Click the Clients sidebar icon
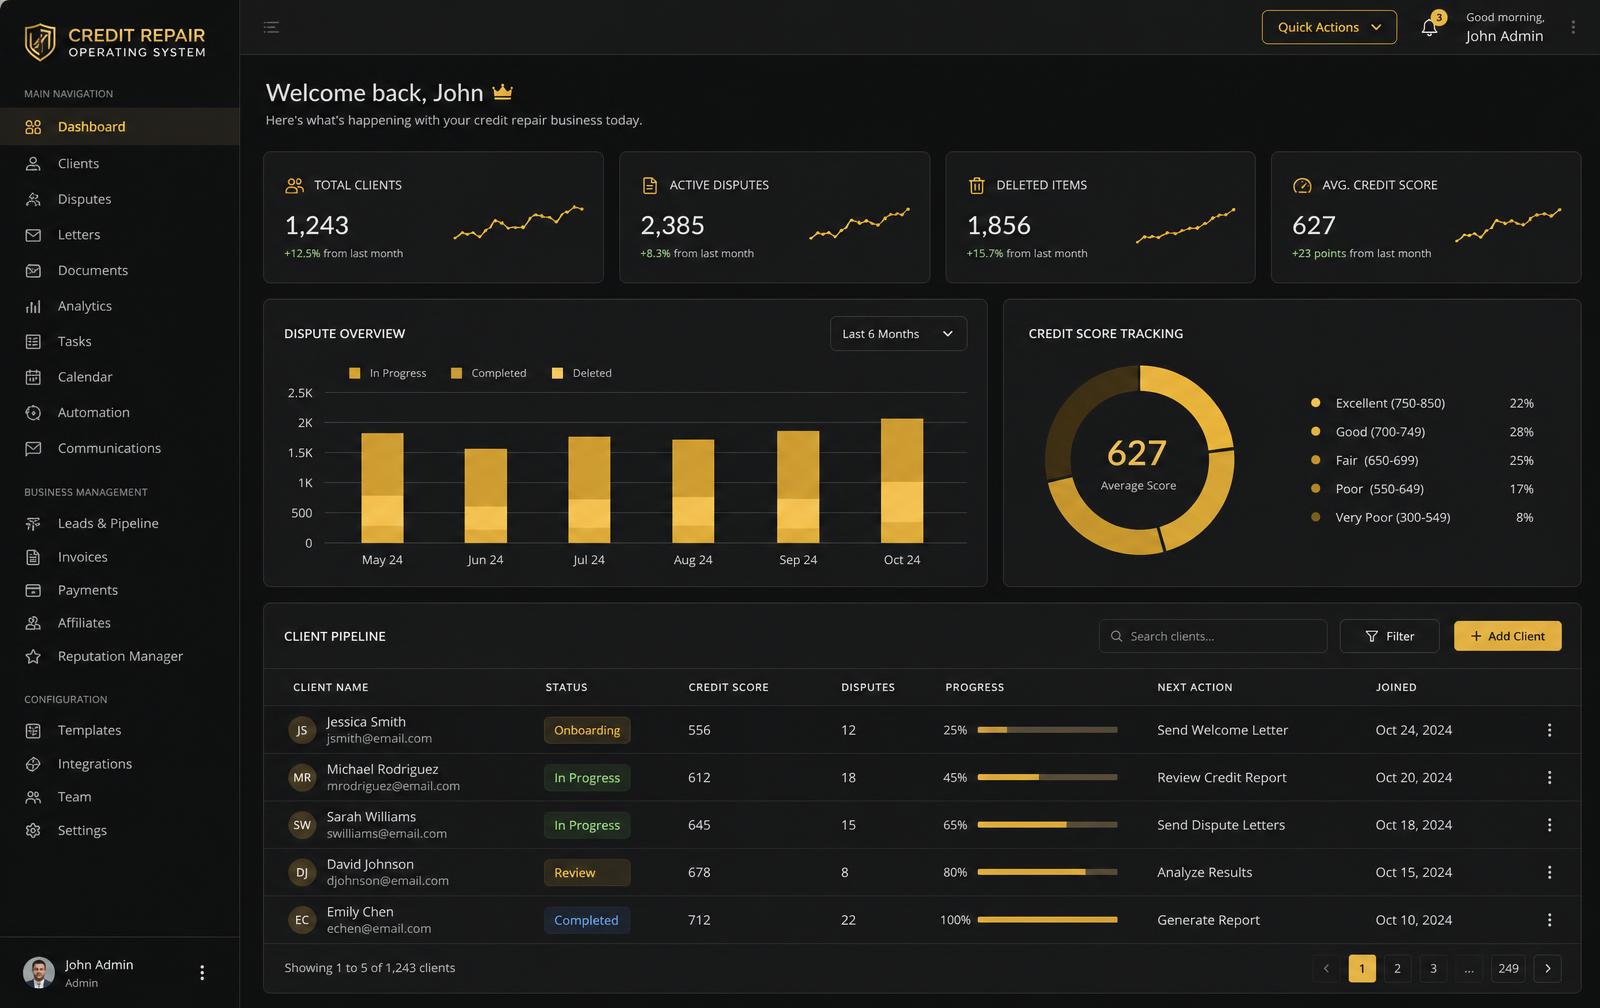The height and width of the screenshot is (1008, 1600). pyautogui.click(x=33, y=163)
